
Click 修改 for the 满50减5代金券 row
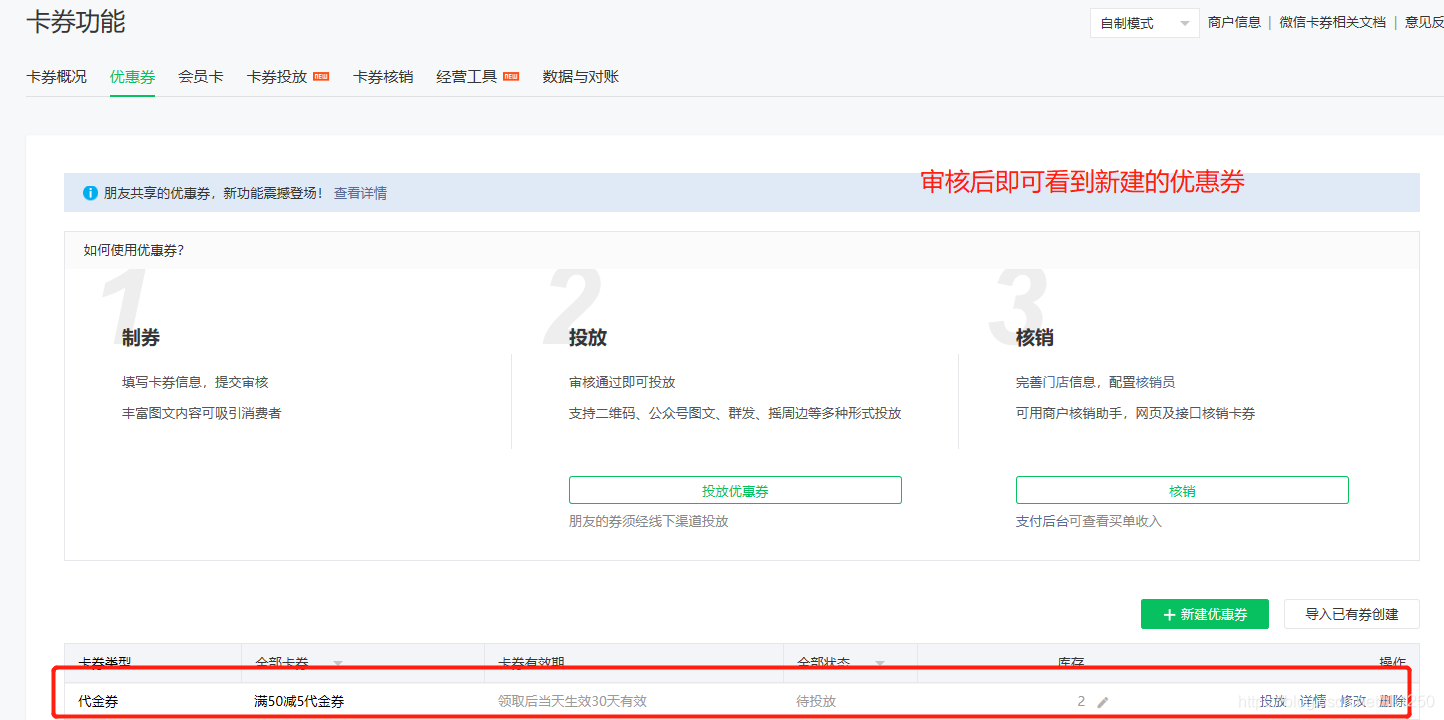1353,701
